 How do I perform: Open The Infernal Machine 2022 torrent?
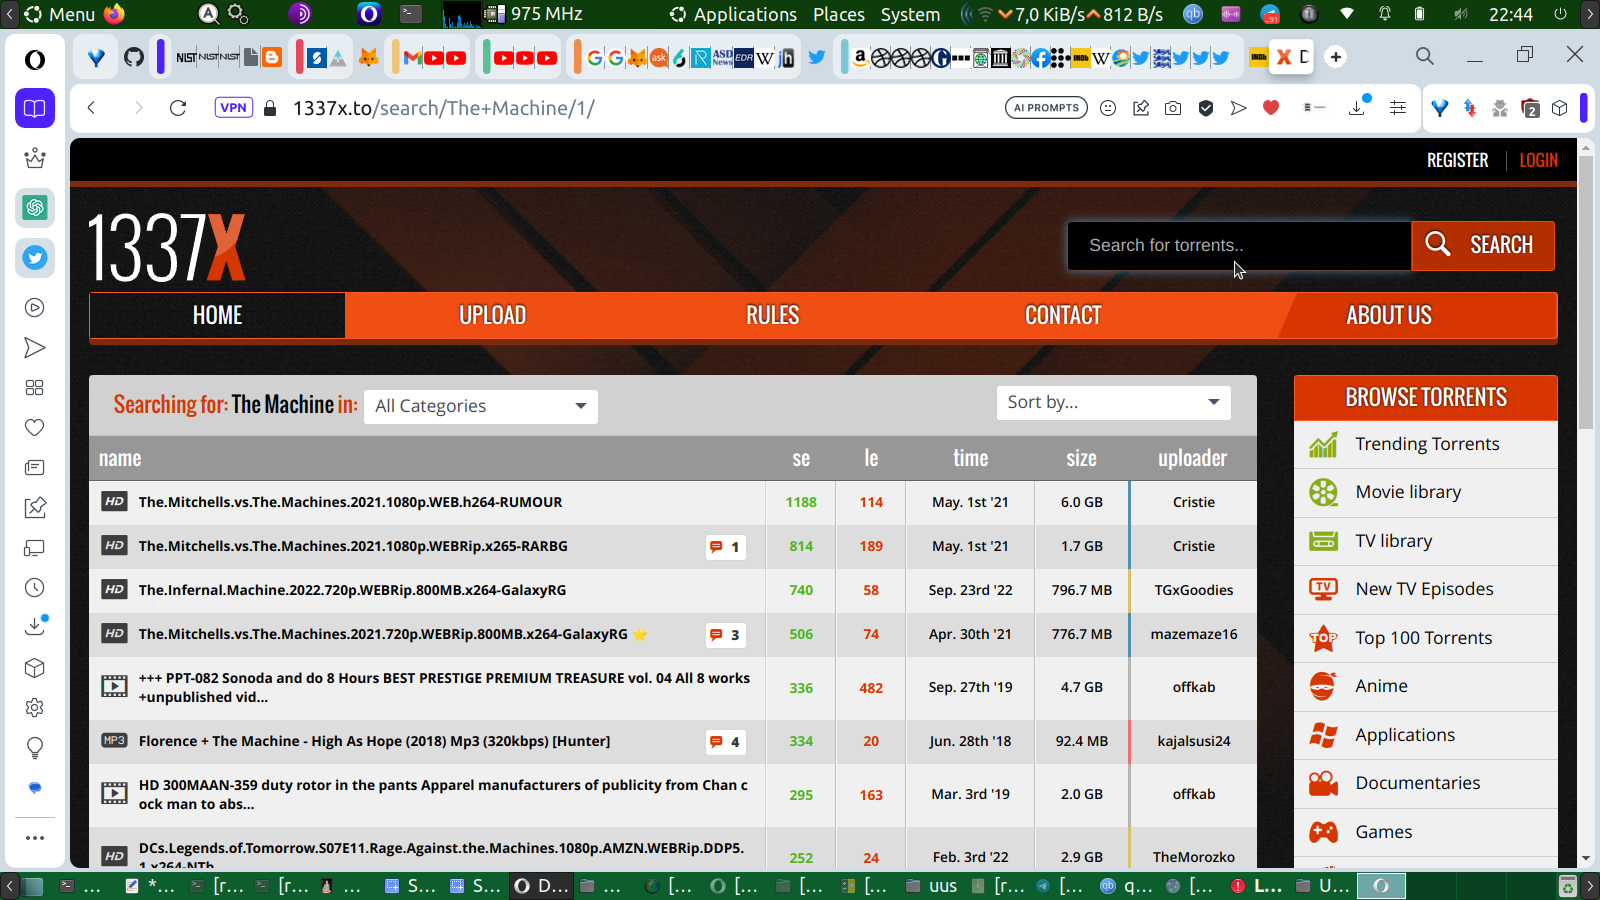352,590
